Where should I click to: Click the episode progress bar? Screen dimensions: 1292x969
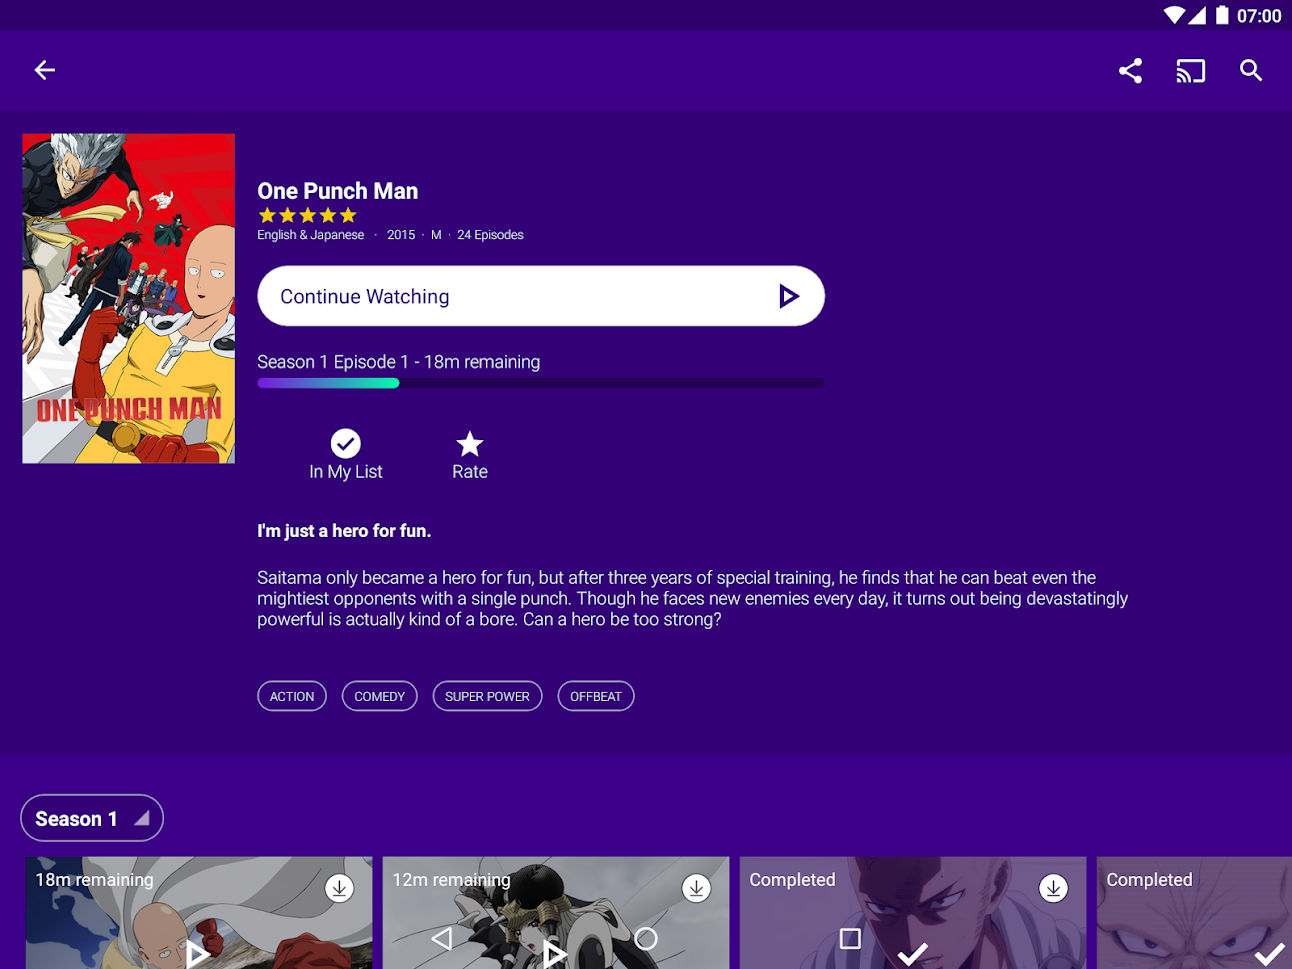coord(540,383)
